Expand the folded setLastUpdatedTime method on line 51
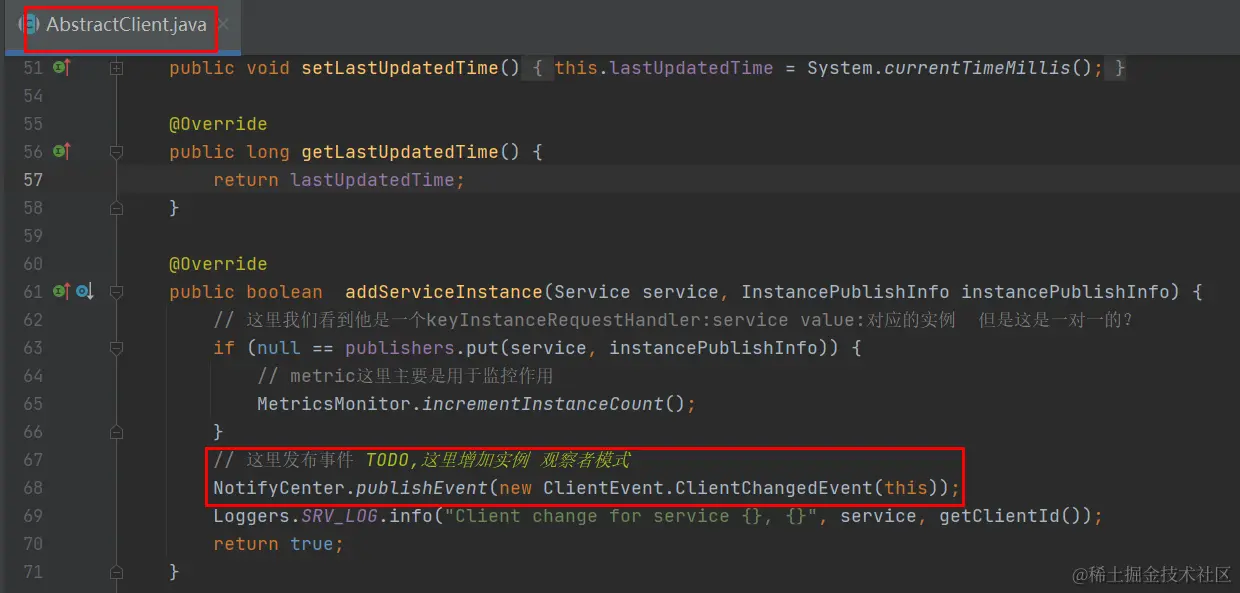 116,68
